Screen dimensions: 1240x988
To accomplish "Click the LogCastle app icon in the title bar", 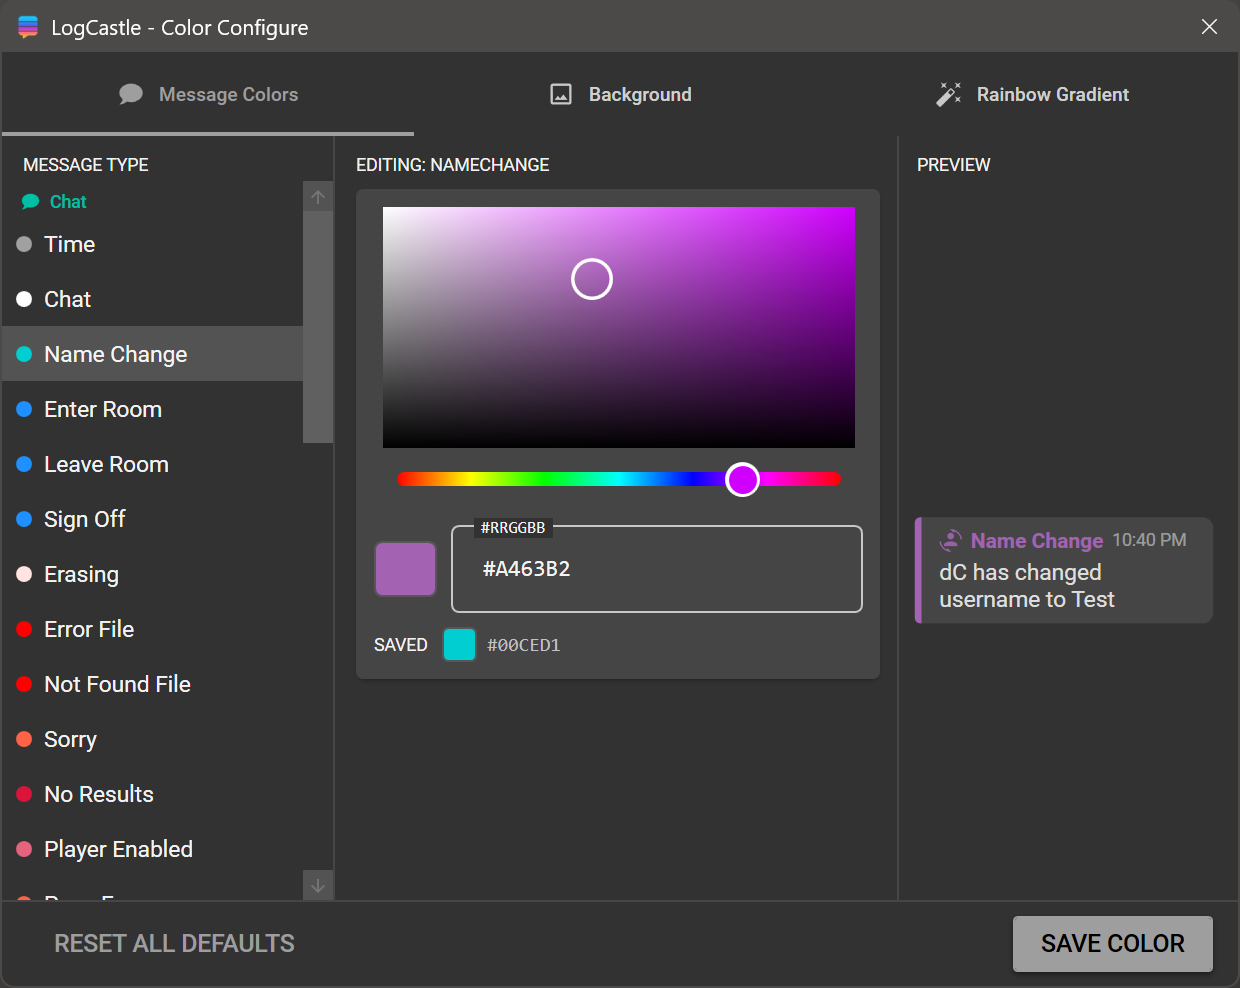I will tap(28, 26).
